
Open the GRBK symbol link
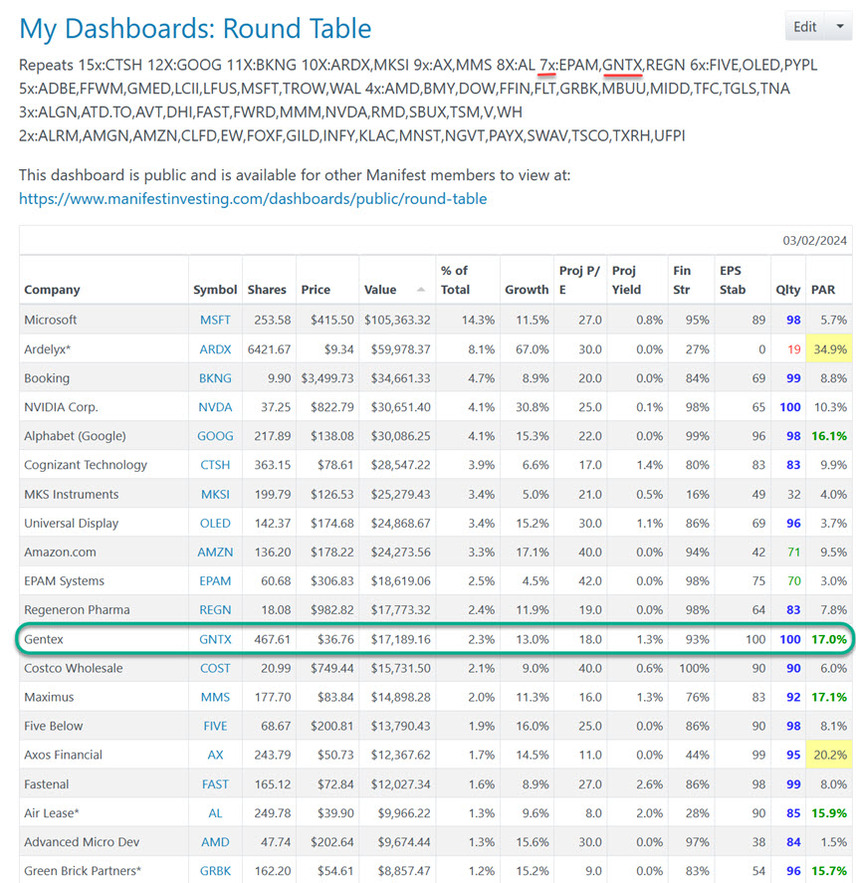pyautogui.click(x=215, y=871)
